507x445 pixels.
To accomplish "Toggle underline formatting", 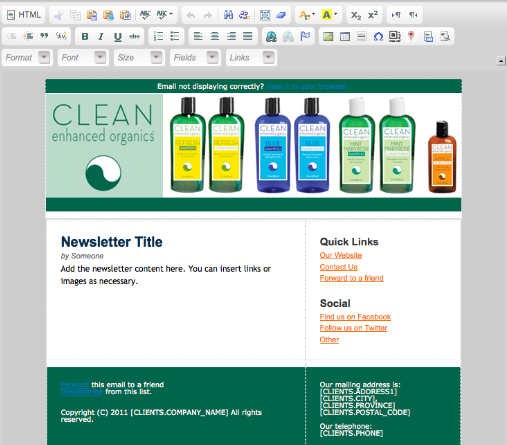I will point(118,36).
